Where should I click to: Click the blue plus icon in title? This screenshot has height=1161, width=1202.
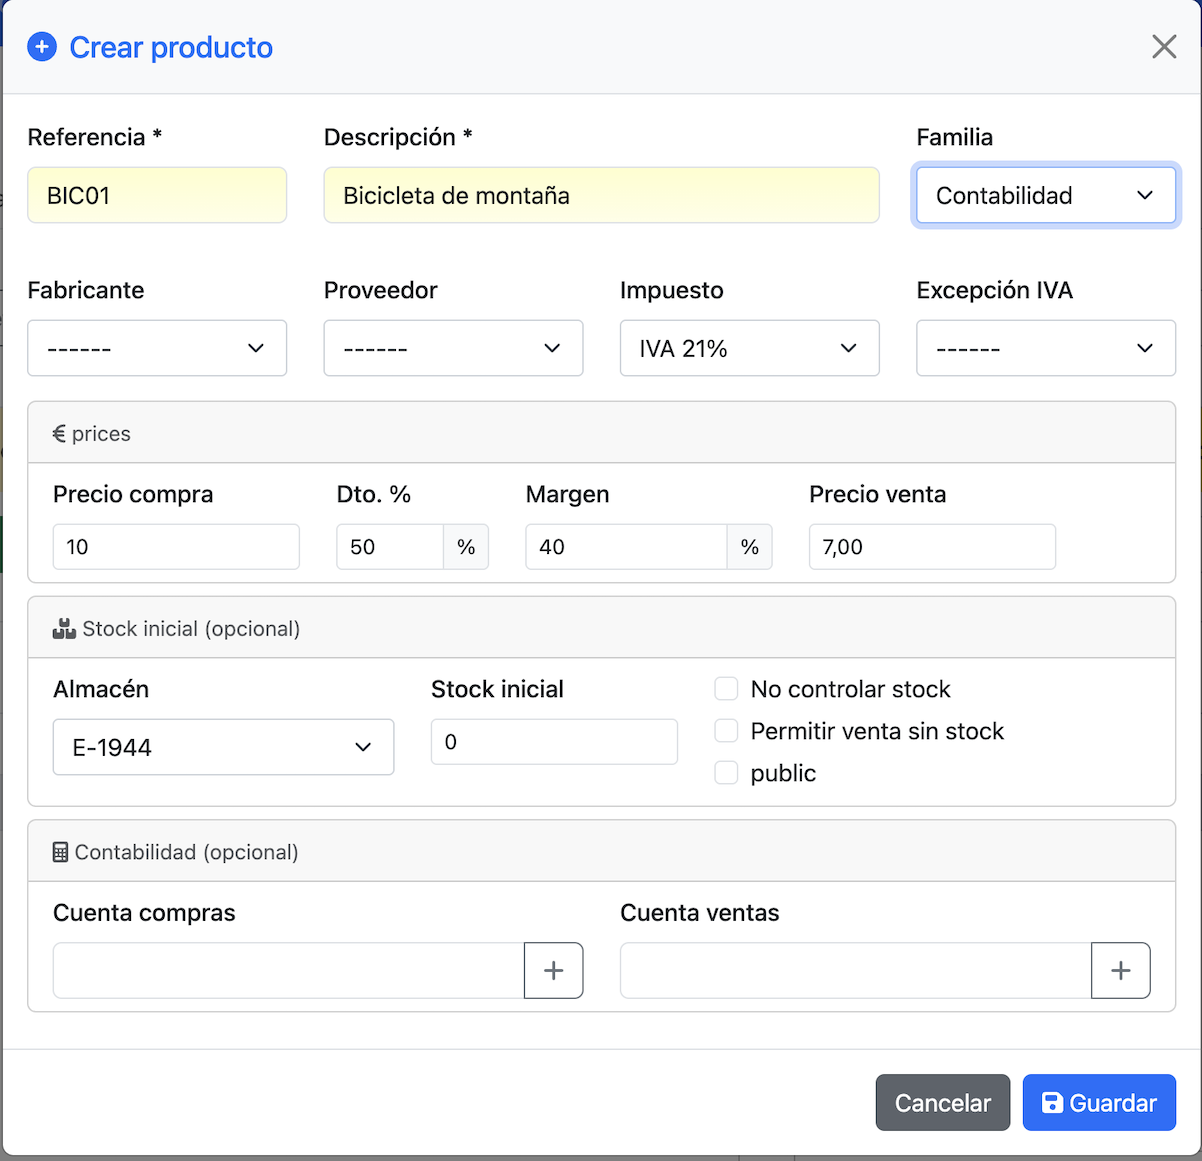[x=42, y=47]
